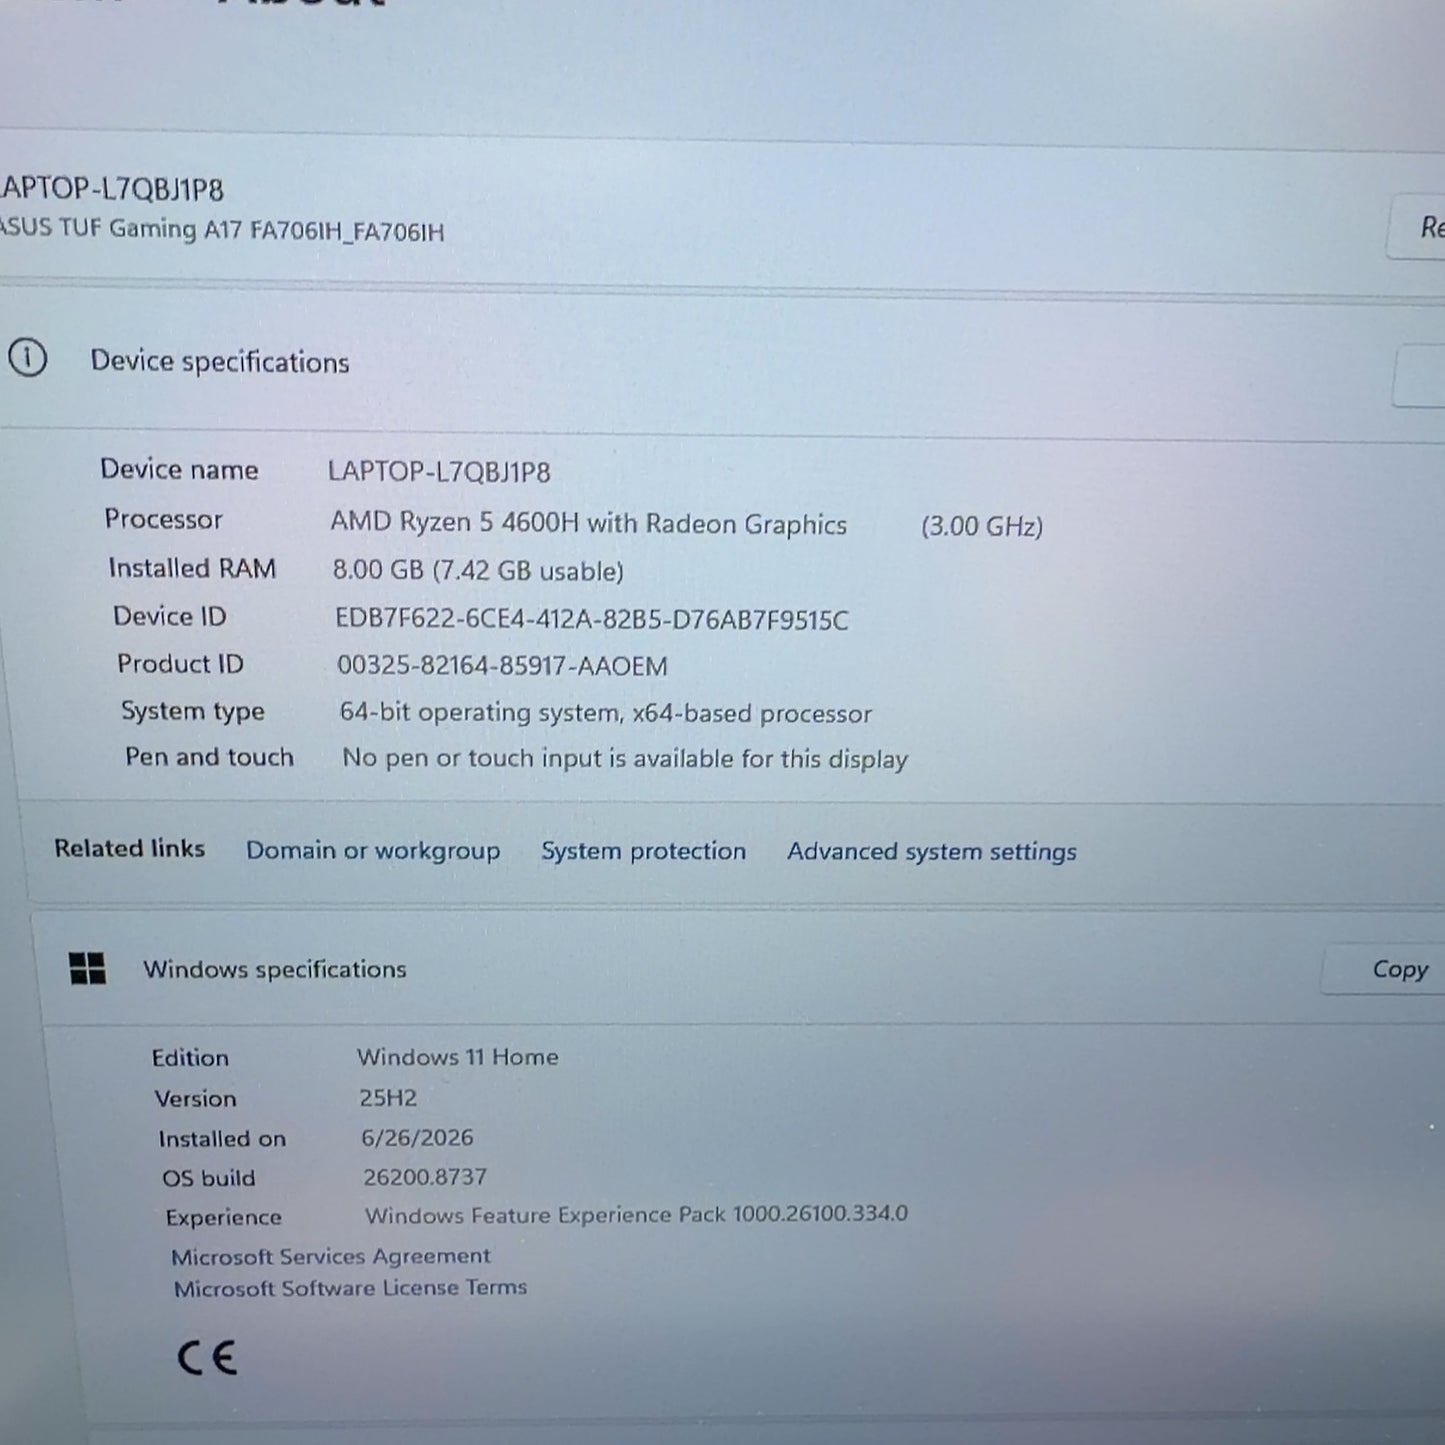Select the Product ID value

502,666
